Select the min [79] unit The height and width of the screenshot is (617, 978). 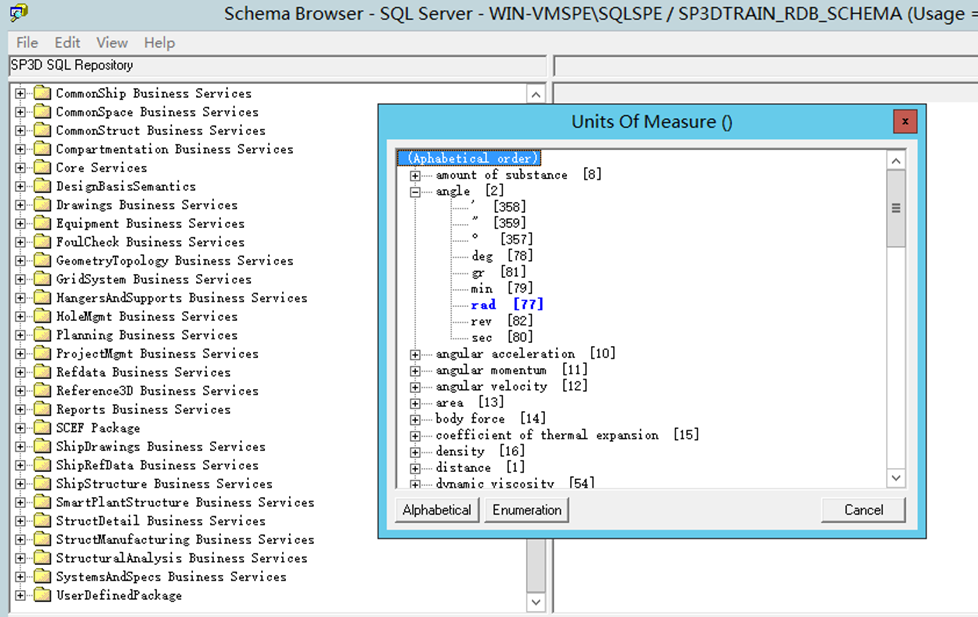502,288
